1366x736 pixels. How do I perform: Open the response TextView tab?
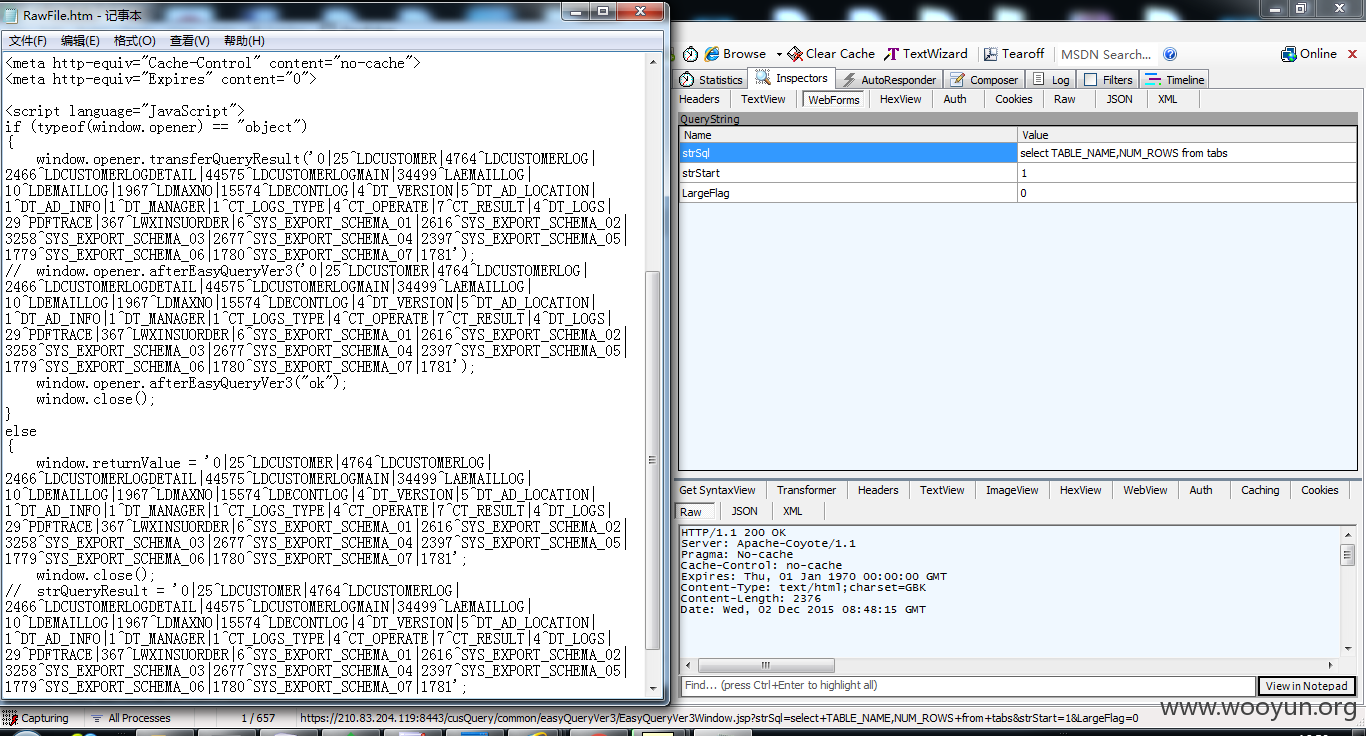942,490
